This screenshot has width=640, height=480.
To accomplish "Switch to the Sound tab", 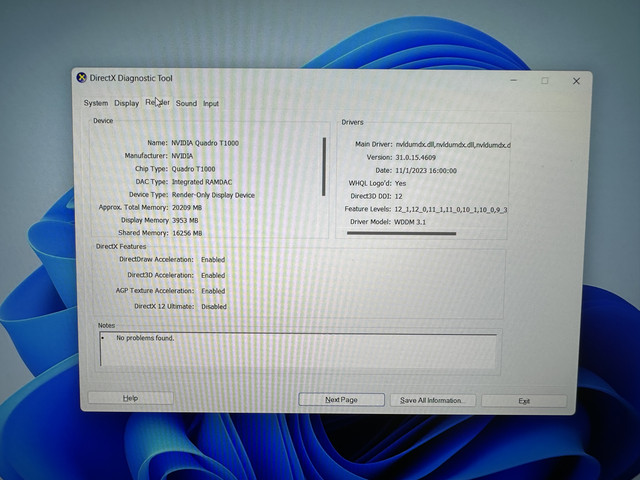I will pyautogui.click(x=186, y=103).
